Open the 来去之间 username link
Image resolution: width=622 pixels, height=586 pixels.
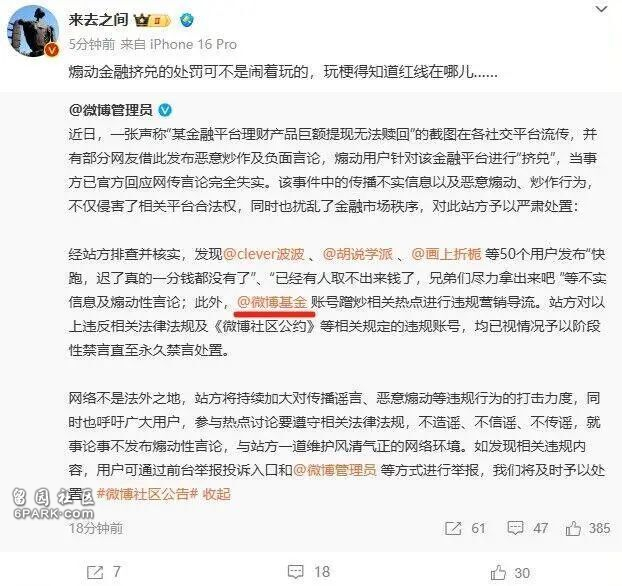(98, 19)
